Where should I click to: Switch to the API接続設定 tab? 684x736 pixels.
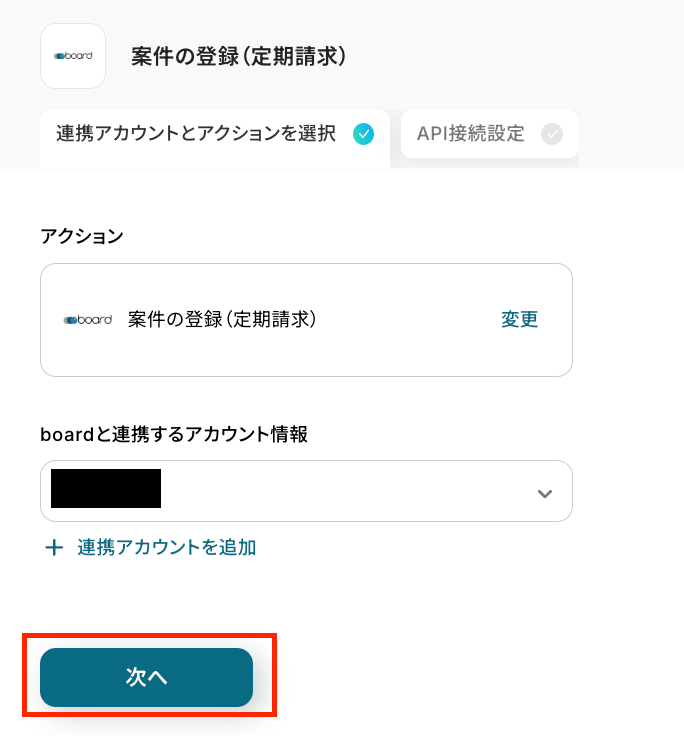tap(472, 134)
